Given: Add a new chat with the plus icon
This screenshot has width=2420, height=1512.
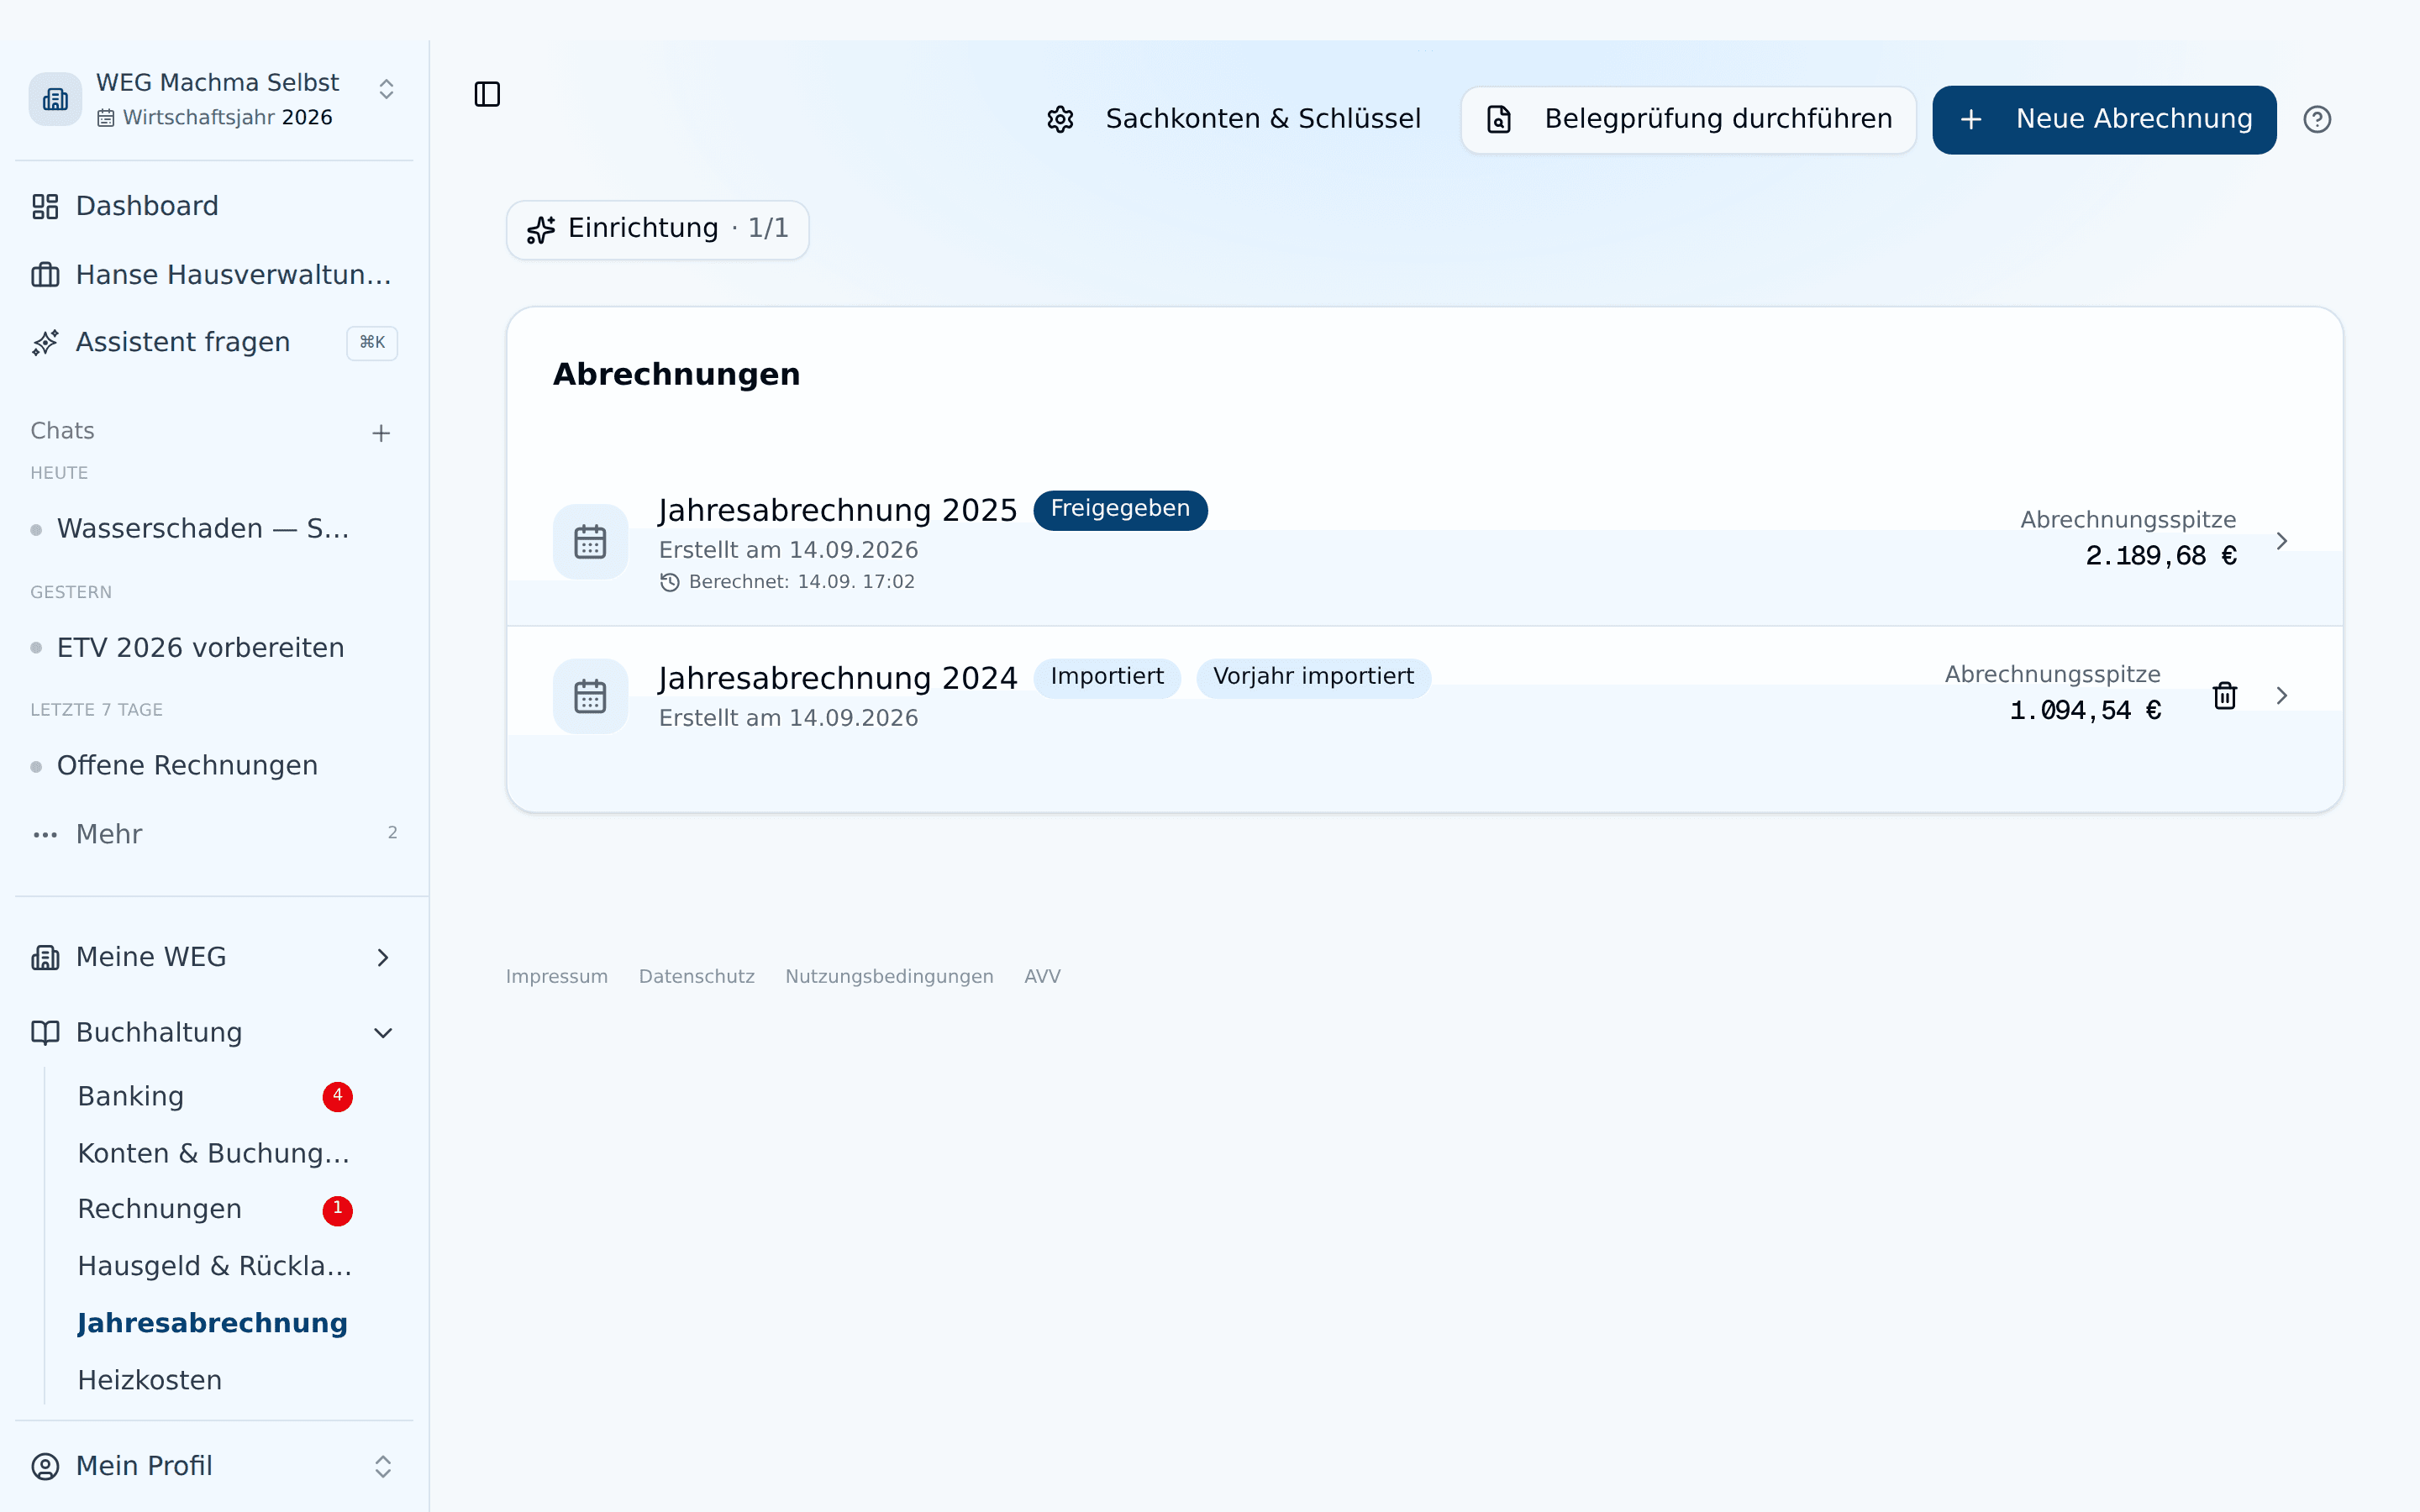Looking at the screenshot, I should (381, 433).
